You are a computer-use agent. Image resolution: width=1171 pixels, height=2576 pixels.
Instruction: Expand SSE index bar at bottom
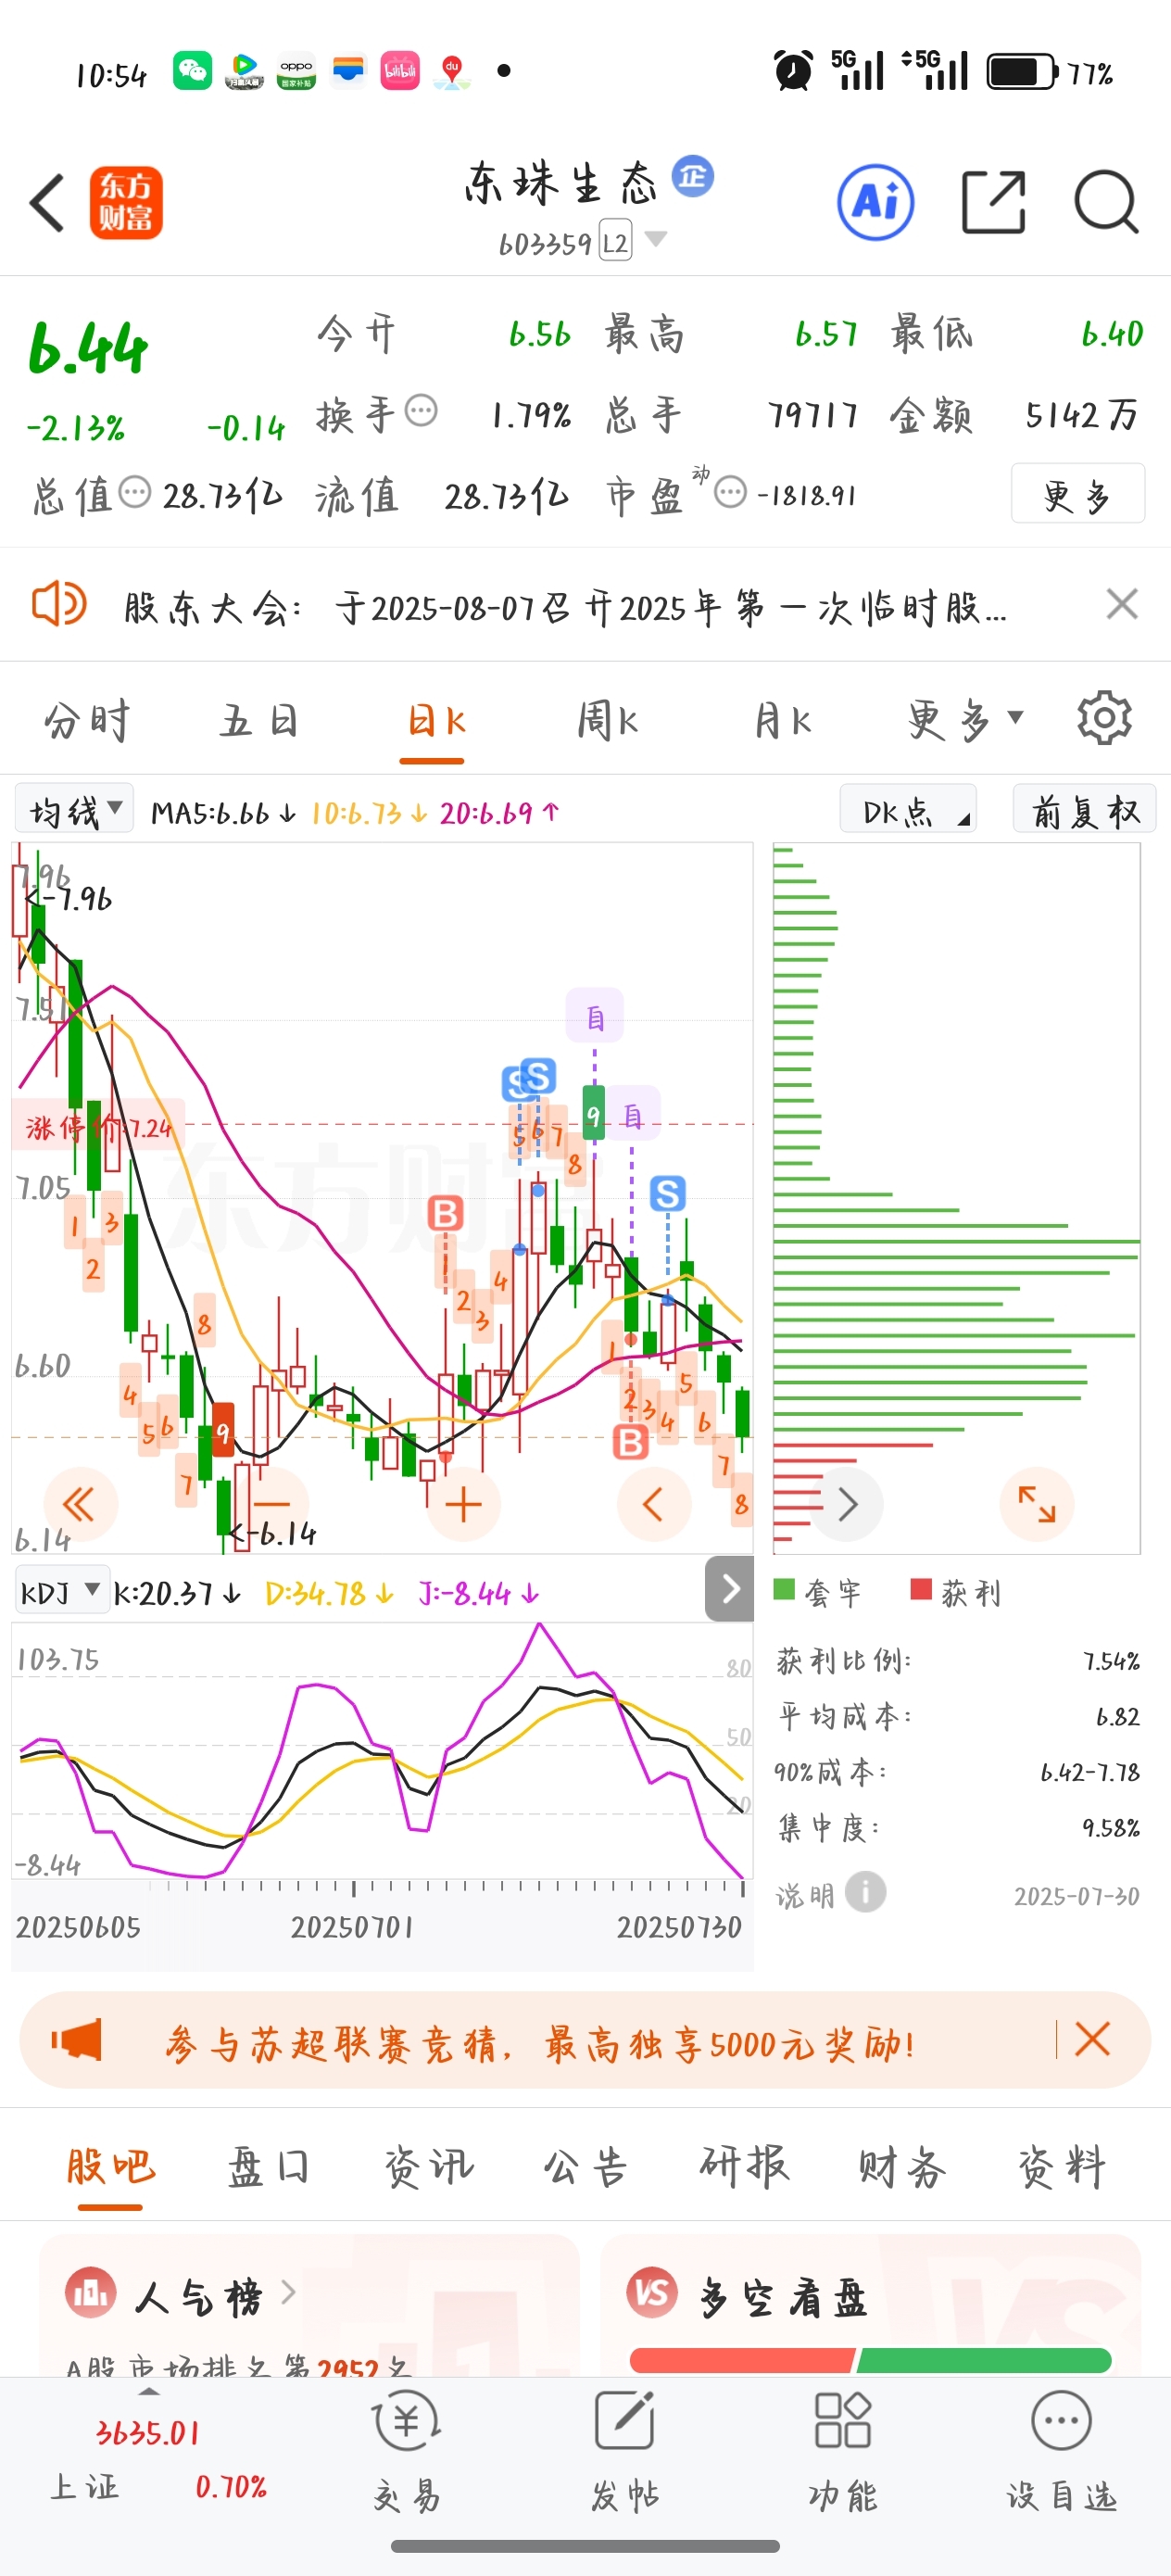pos(149,2392)
